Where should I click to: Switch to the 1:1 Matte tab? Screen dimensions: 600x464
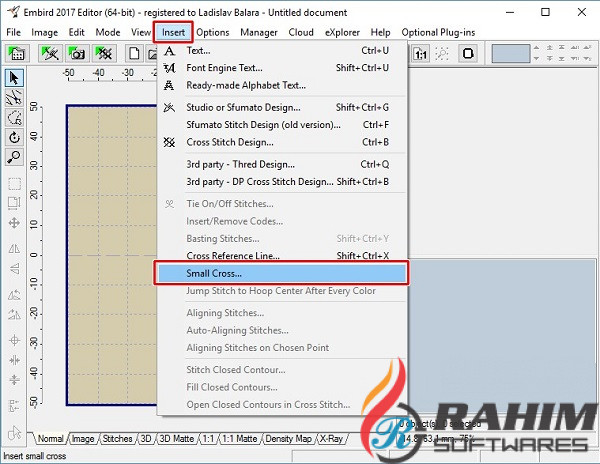coord(240,439)
